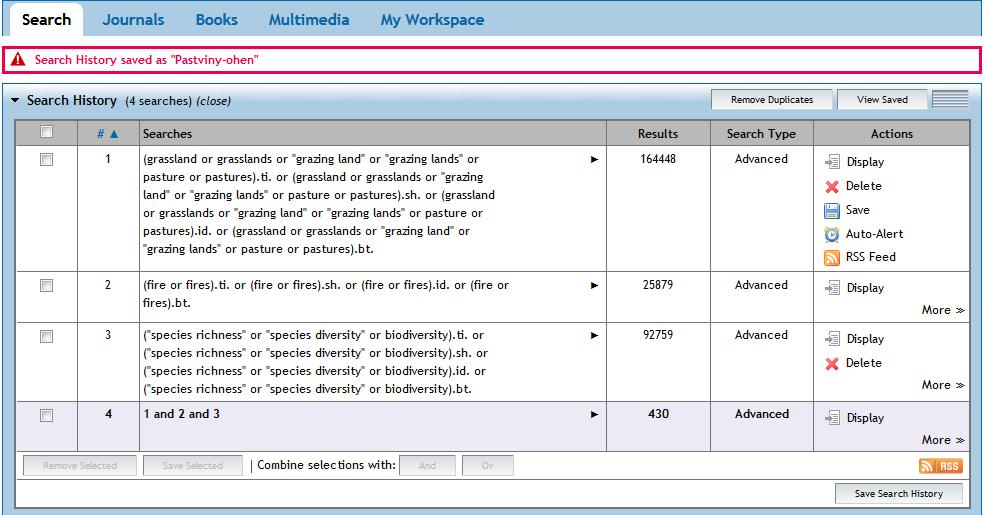Click the Remove Duplicates button
Image resolution: width=984 pixels, height=515 pixels.
tap(772, 100)
